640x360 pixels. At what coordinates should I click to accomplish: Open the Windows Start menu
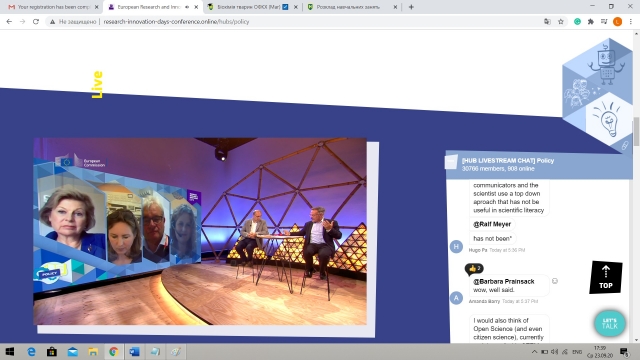(9, 351)
